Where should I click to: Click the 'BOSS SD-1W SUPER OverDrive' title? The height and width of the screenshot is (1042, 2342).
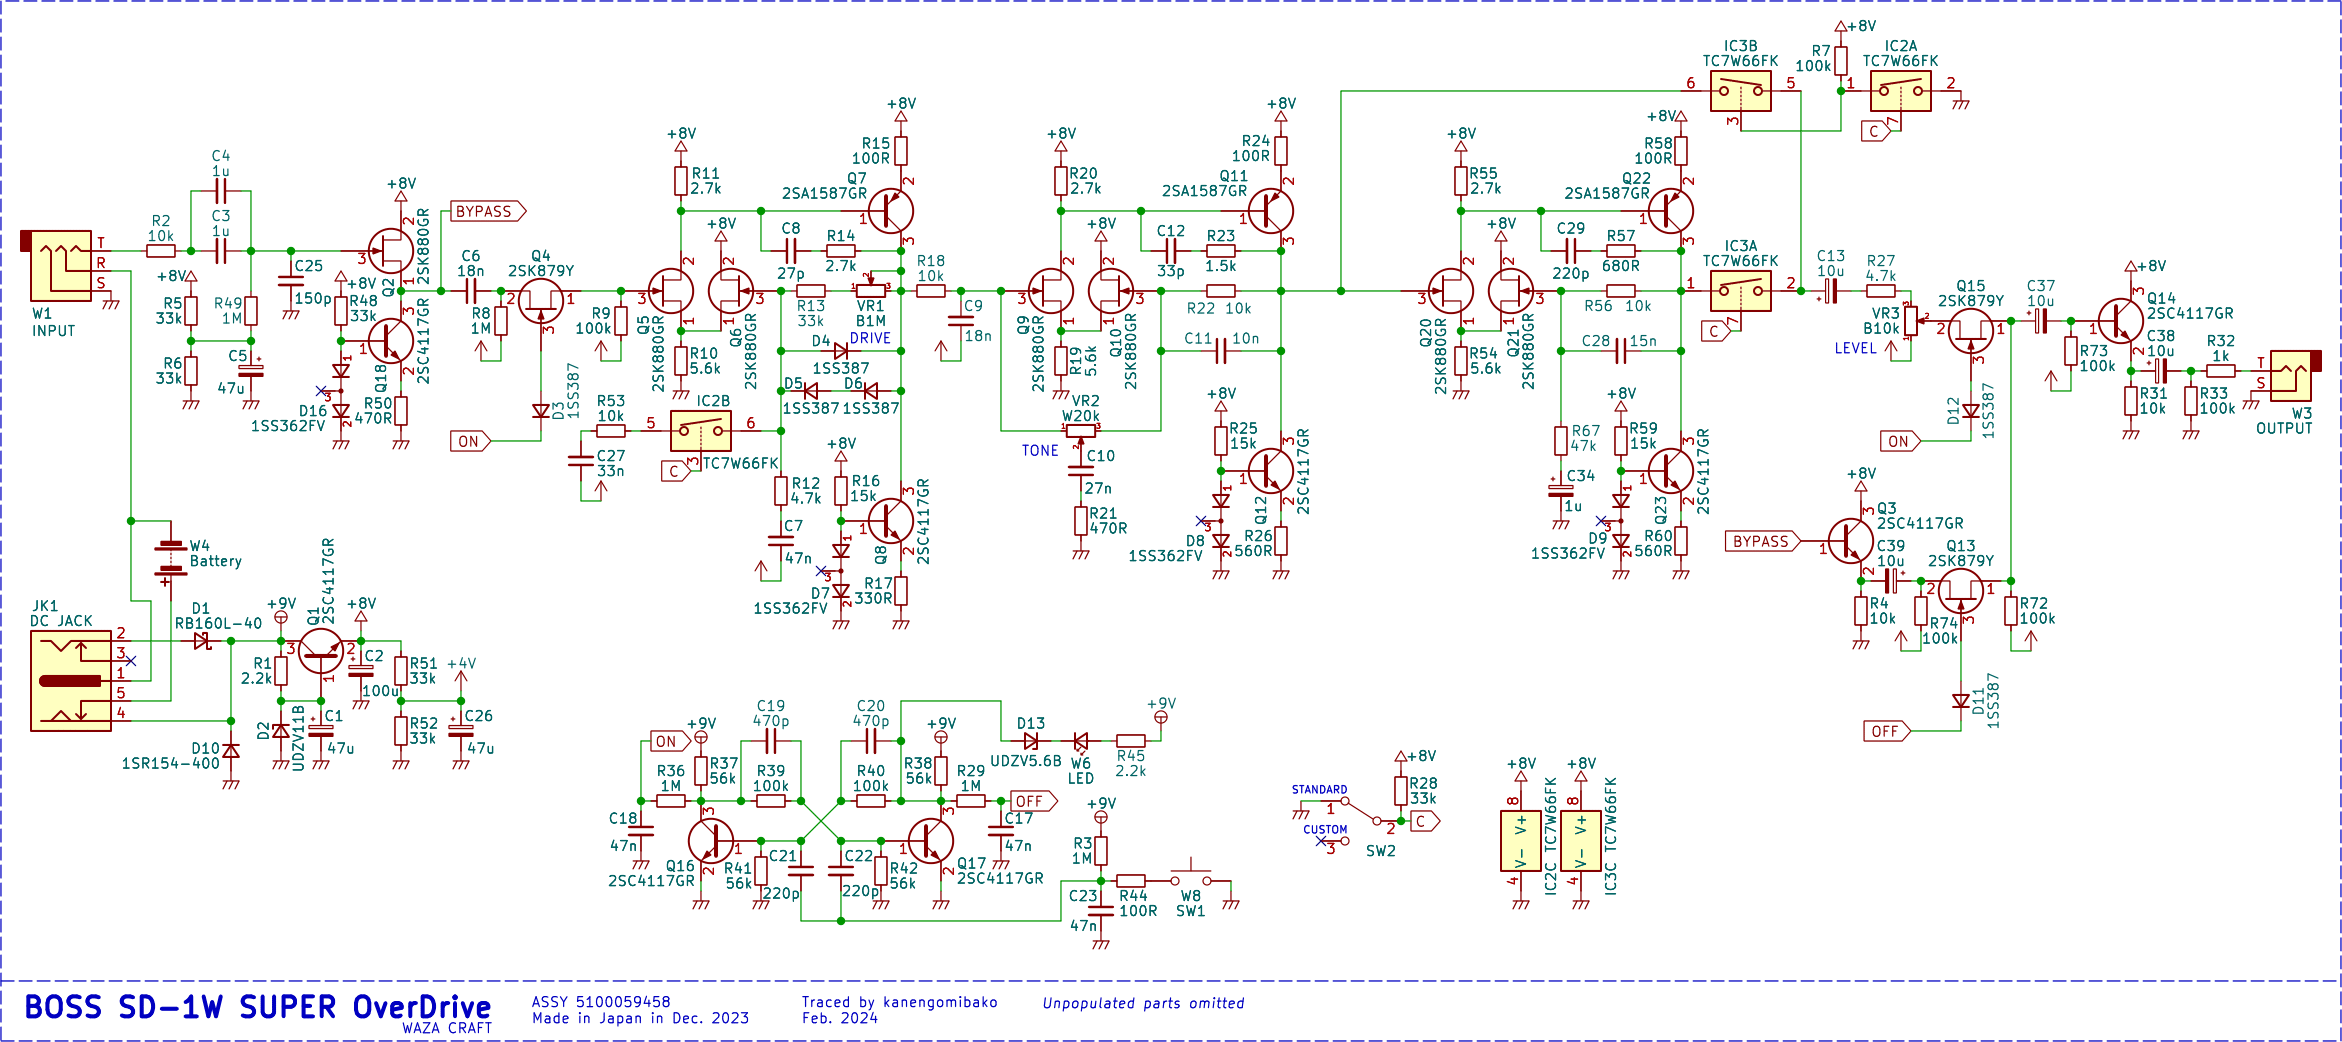pos(258,1007)
